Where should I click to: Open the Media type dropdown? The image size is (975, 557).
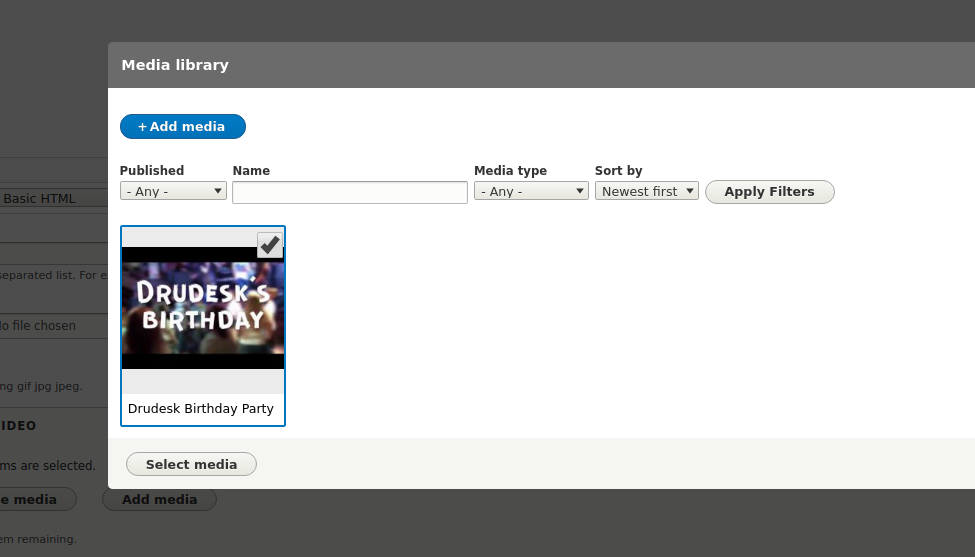(531, 191)
